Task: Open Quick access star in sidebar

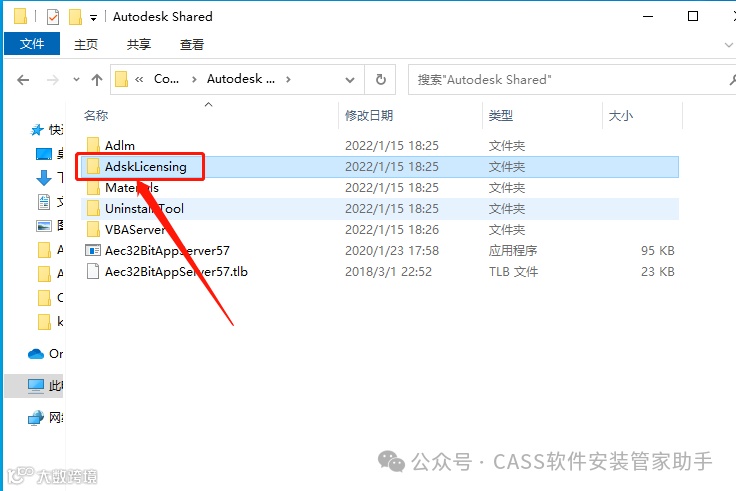Action: [37, 130]
